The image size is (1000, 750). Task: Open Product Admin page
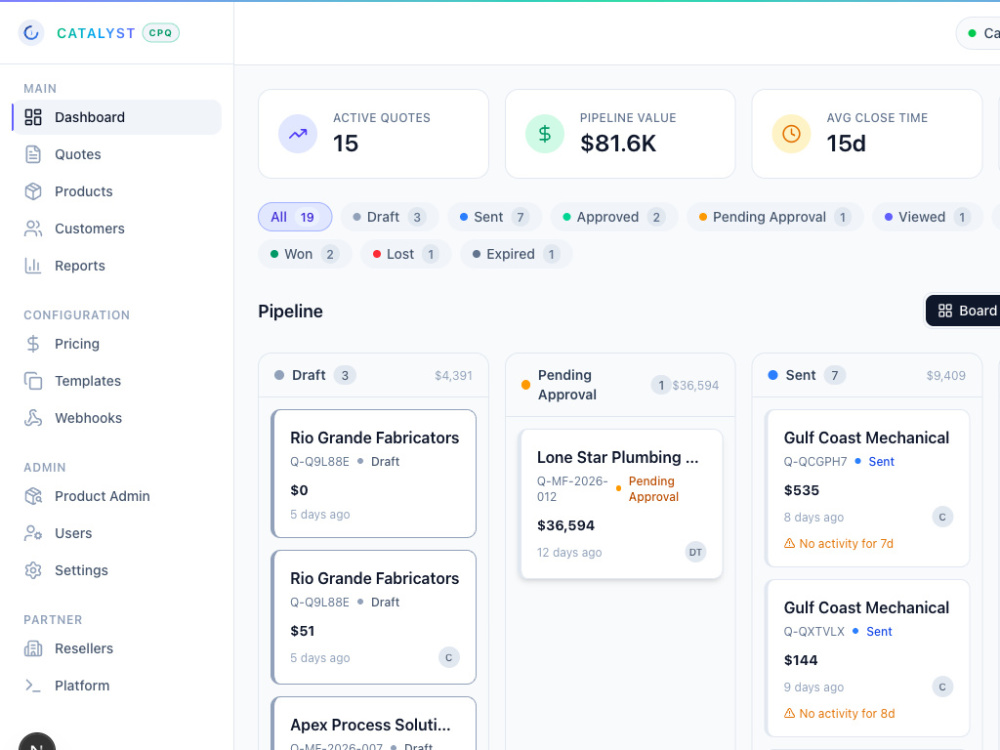[117, 496]
